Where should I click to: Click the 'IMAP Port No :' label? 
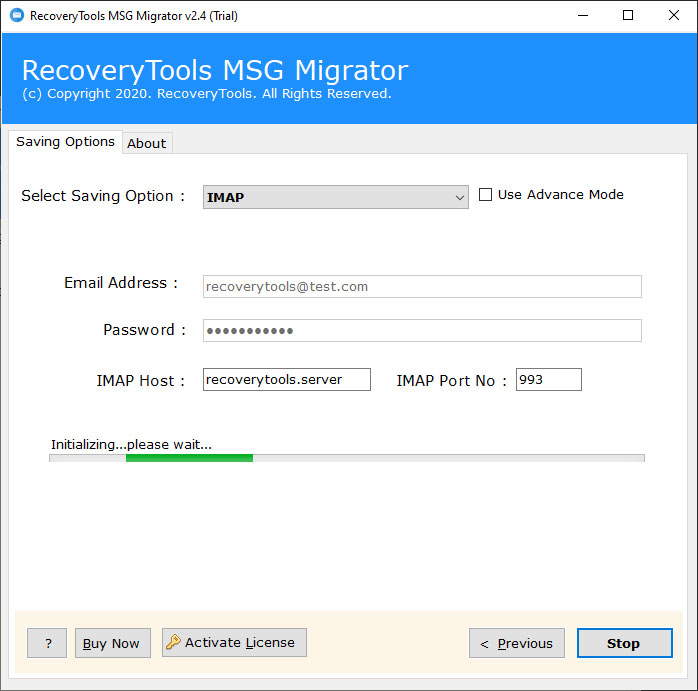pyautogui.click(x=451, y=381)
